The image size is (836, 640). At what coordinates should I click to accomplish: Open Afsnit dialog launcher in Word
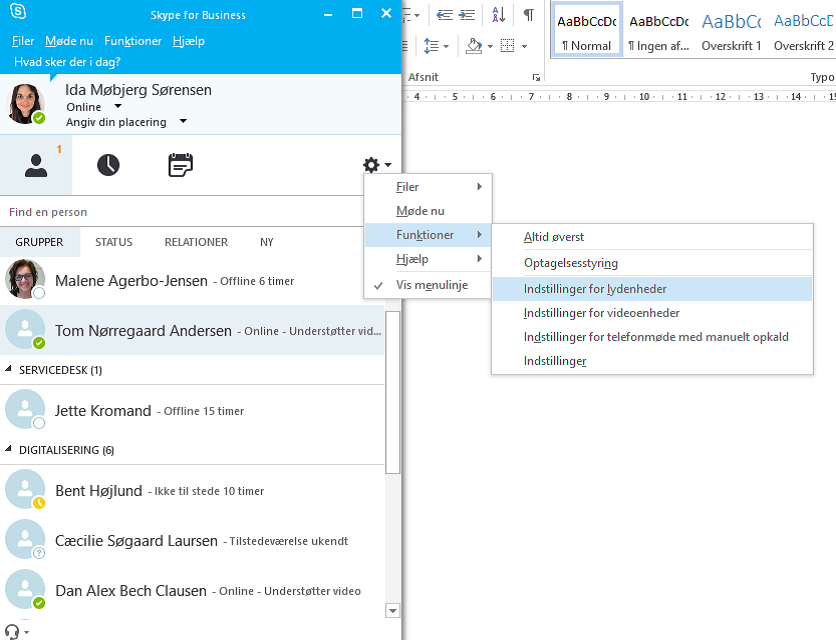coord(536,78)
